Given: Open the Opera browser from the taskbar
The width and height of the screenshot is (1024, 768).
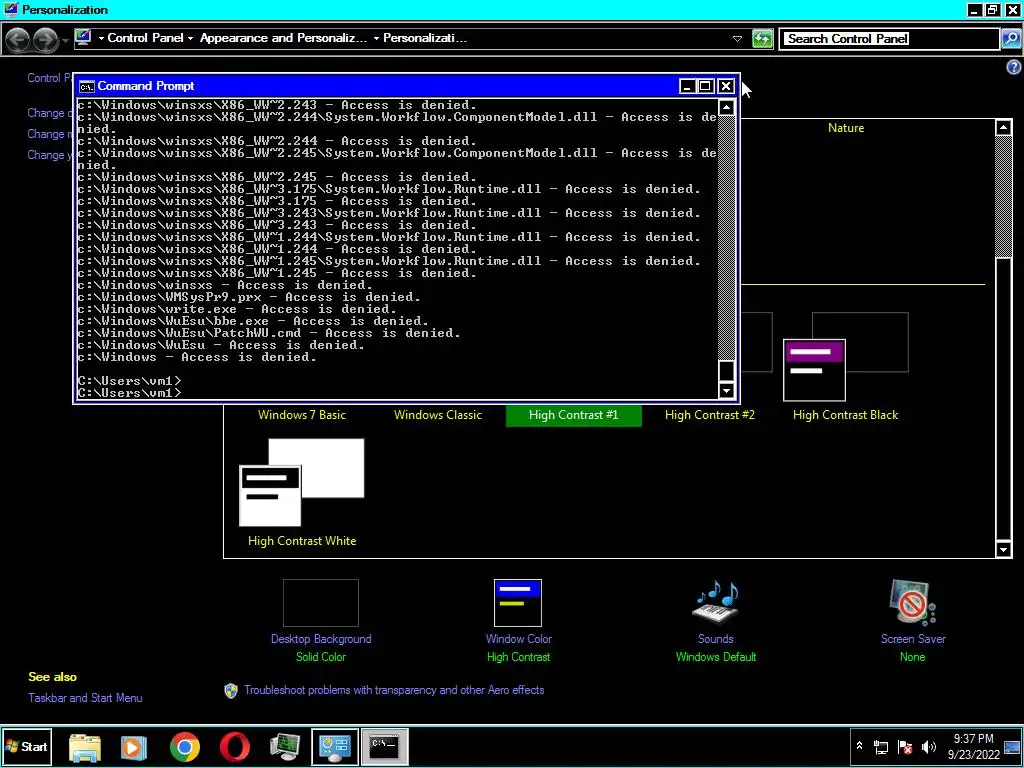Looking at the screenshot, I should (x=234, y=747).
